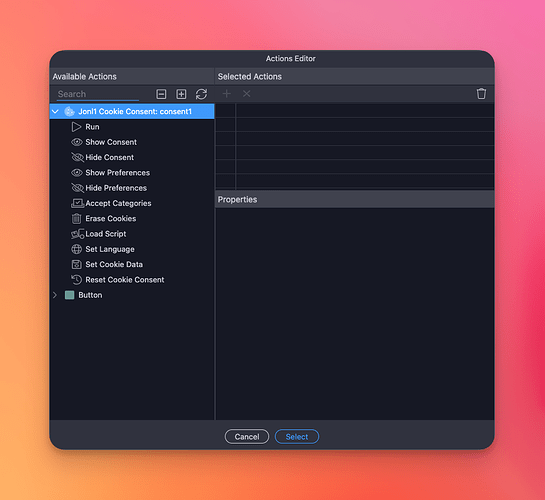
Task: Click the Search input field
Action: tap(98, 94)
